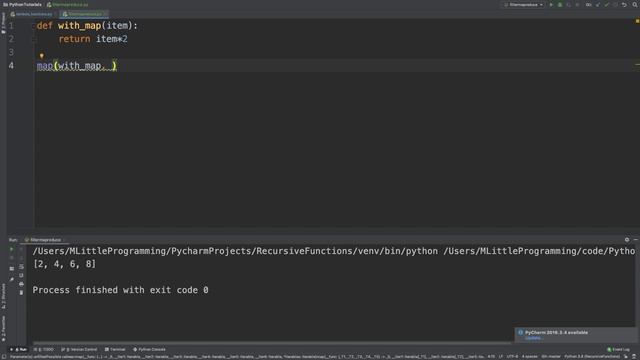
Task: Click the Debug bug icon in top toolbar
Action: [560, 4]
